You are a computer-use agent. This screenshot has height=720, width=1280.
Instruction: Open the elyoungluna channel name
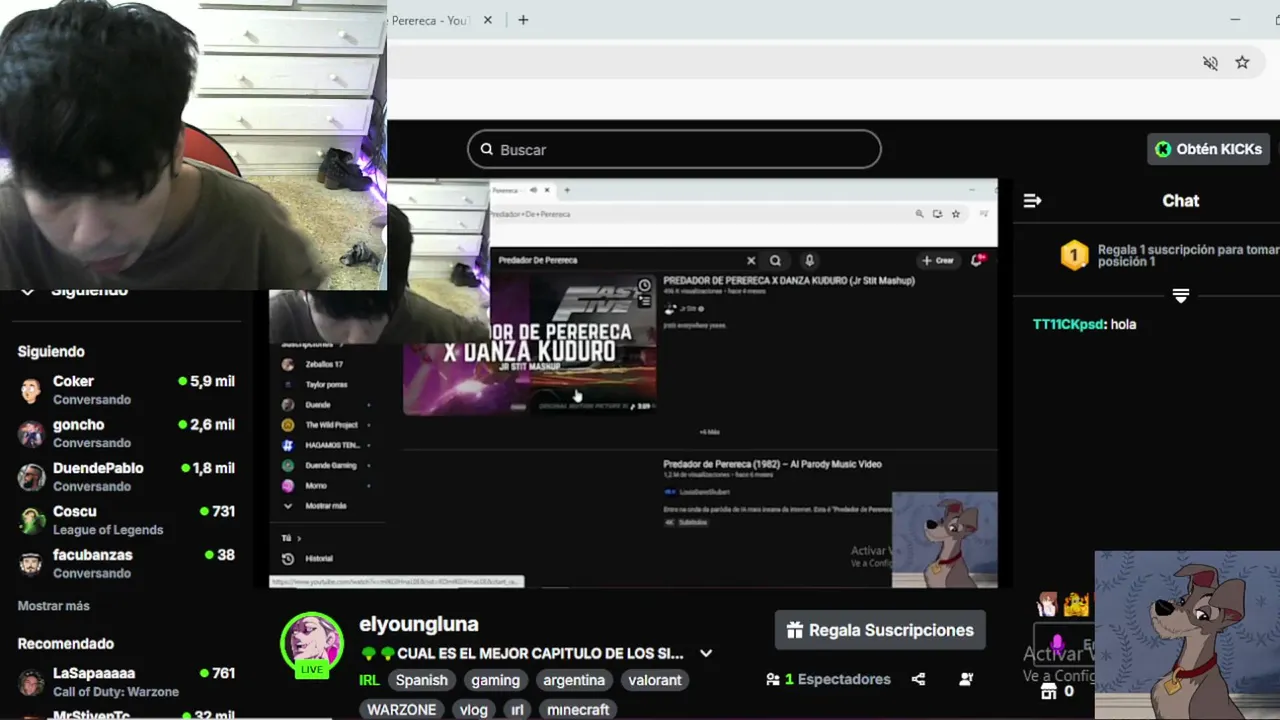click(419, 624)
